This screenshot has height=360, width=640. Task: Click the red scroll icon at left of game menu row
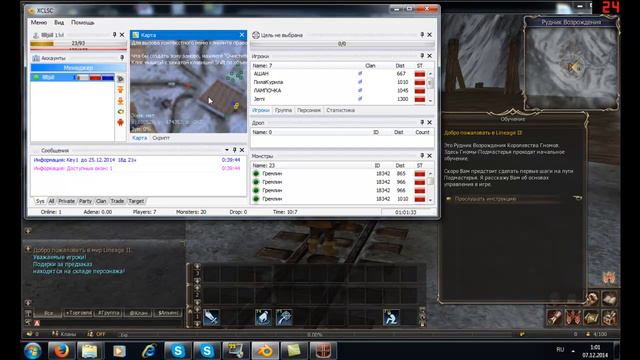554,317
